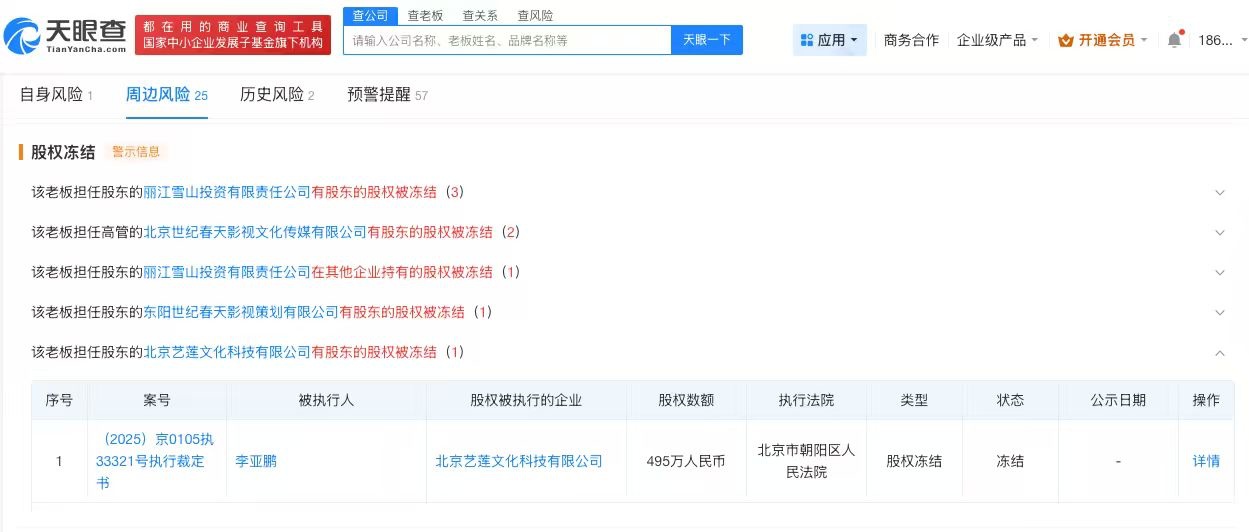Click the 公示日期 column header
This screenshot has width=1249, height=532.
pyautogui.click(x=1118, y=400)
